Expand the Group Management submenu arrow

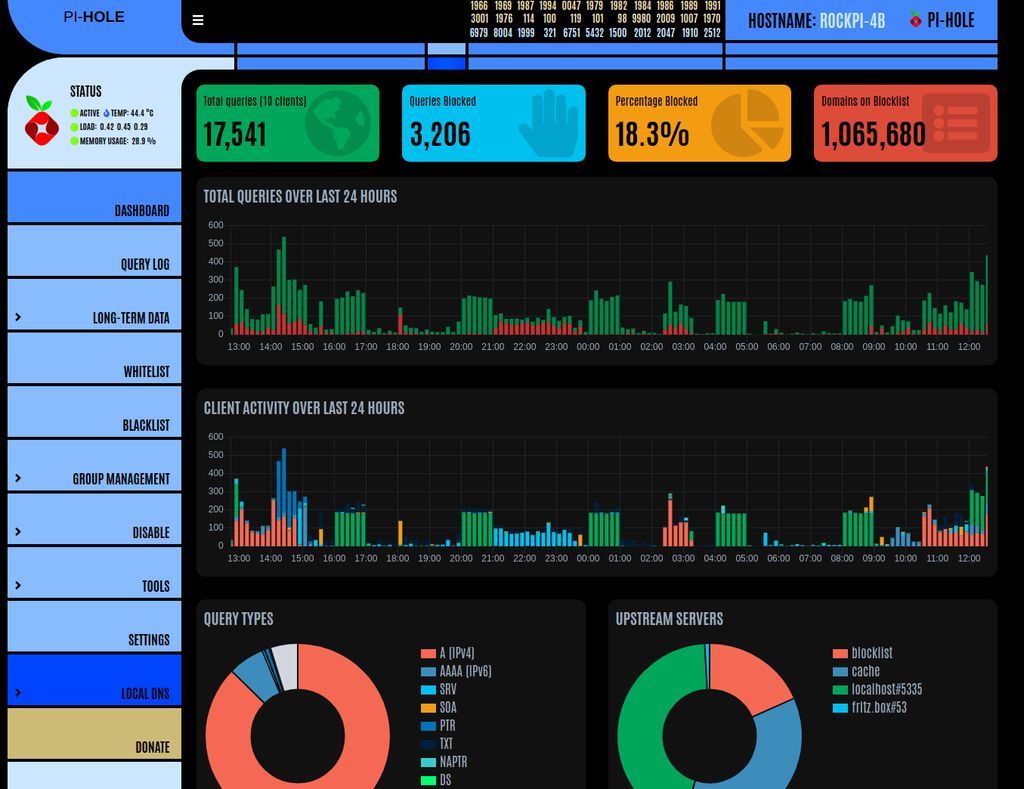18,478
